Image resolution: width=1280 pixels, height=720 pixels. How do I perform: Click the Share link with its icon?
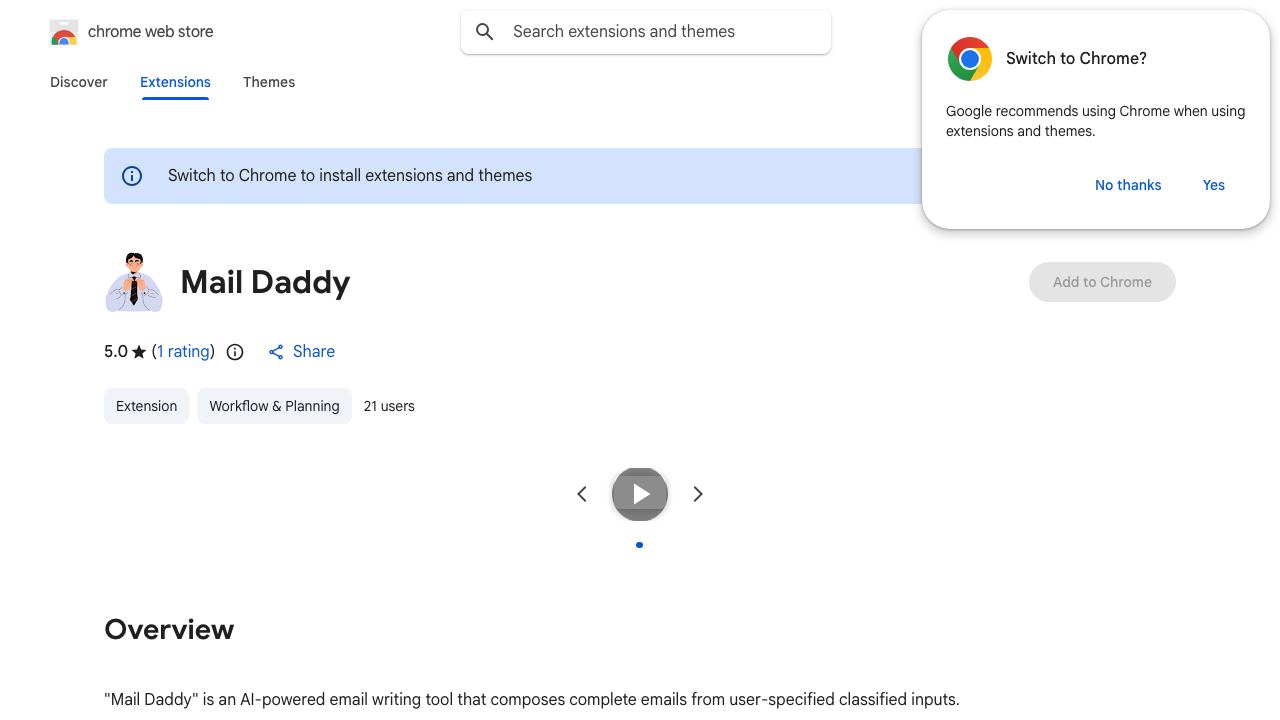click(302, 352)
